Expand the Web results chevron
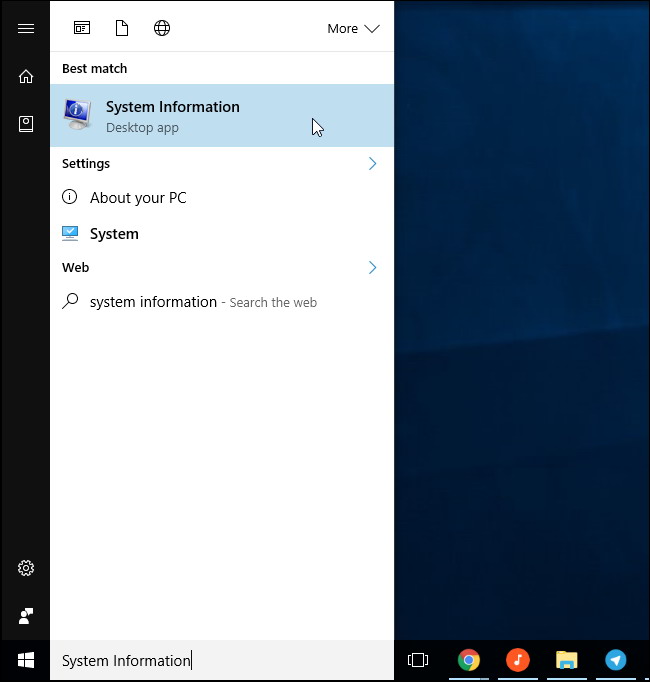The height and width of the screenshot is (682, 650). coord(372,267)
